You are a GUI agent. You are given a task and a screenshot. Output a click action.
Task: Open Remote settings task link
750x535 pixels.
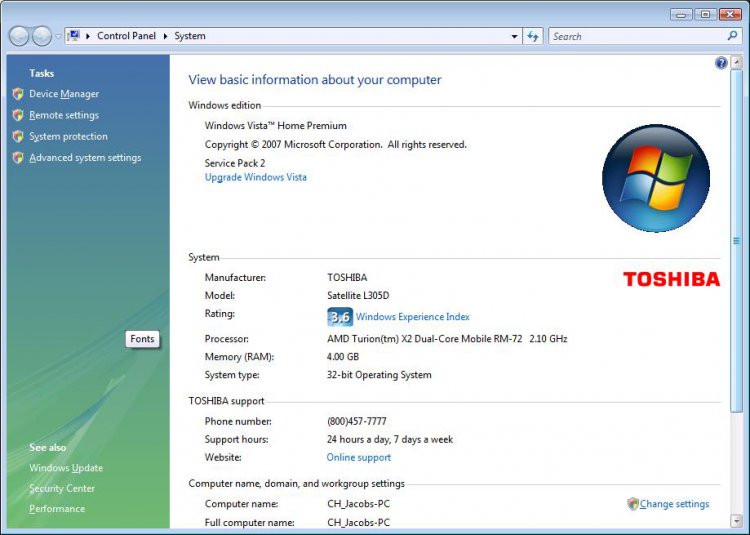click(x=64, y=115)
